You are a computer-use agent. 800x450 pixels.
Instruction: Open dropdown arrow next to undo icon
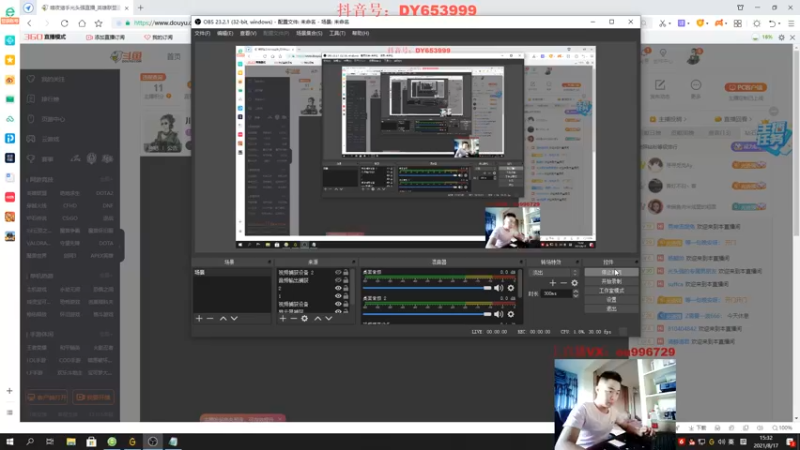coord(780,24)
